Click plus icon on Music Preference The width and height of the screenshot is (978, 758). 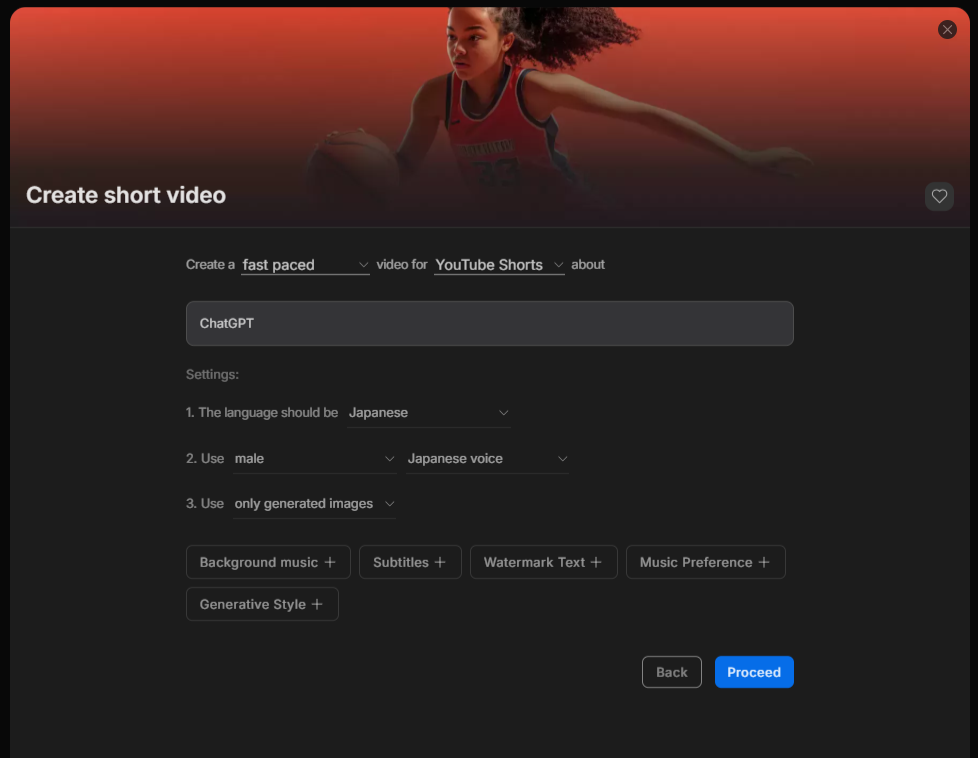(x=764, y=562)
